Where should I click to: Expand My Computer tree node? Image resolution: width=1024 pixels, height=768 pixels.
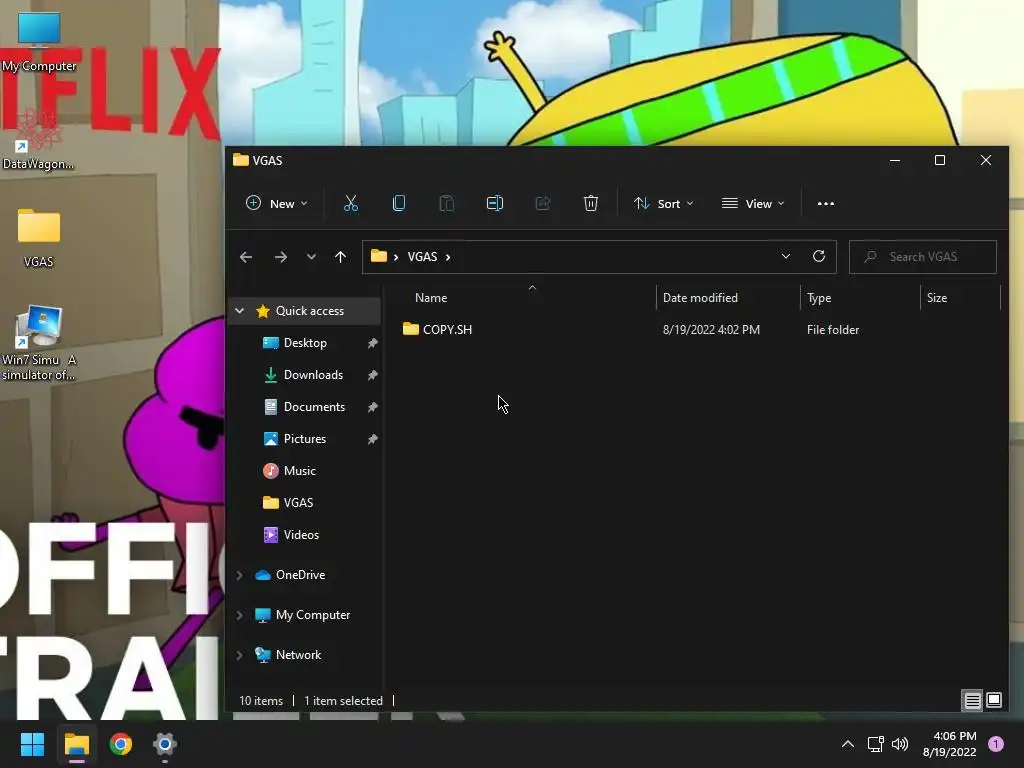point(240,615)
